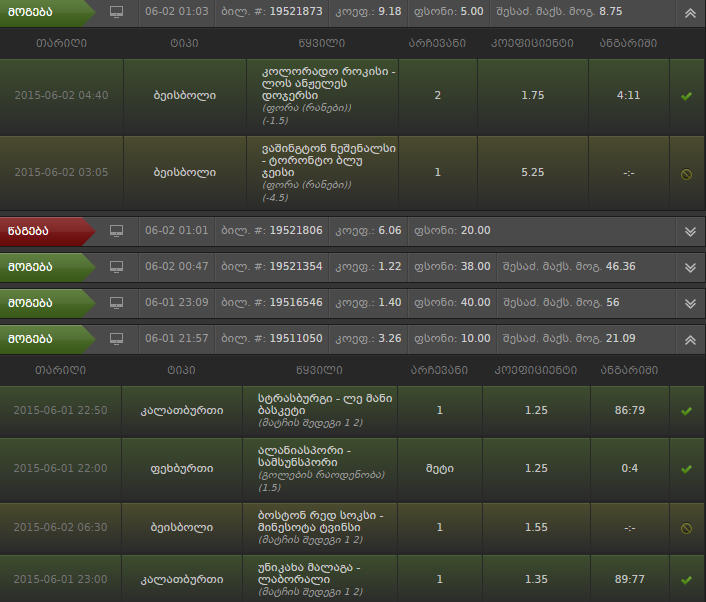Click timestamp 06-02 01:01

(177, 231)
